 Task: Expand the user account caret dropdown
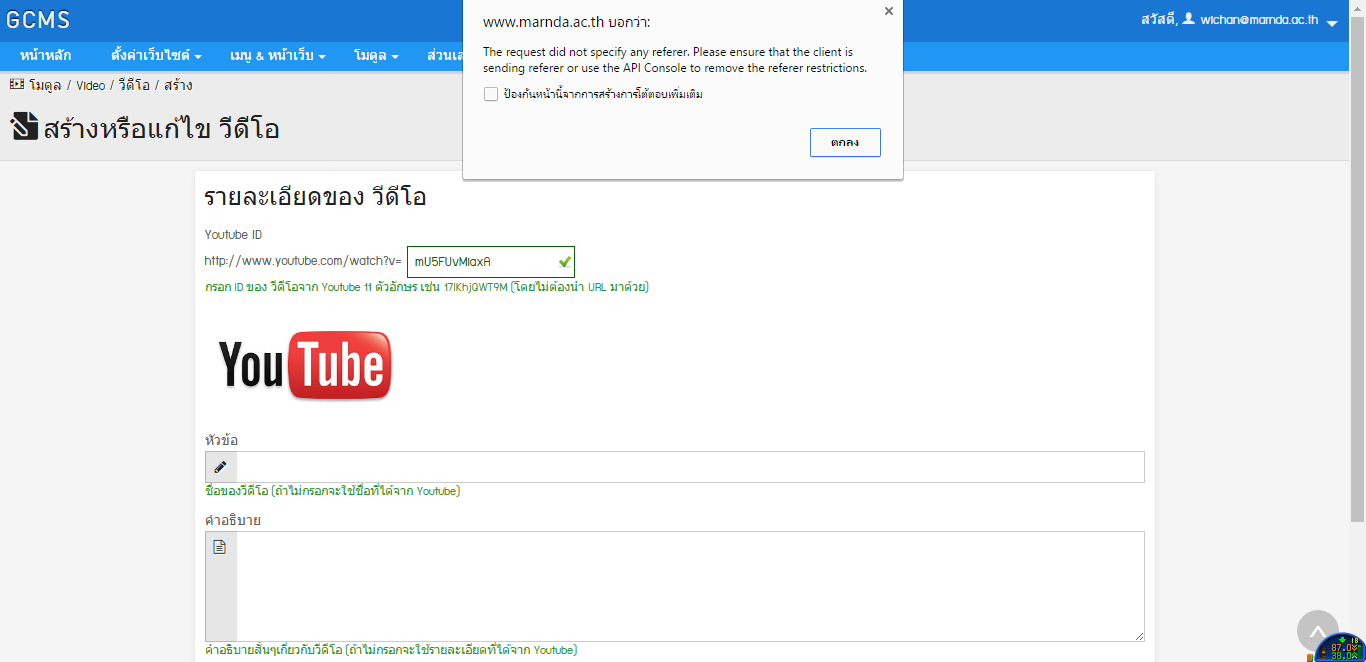click(1332, 22)
